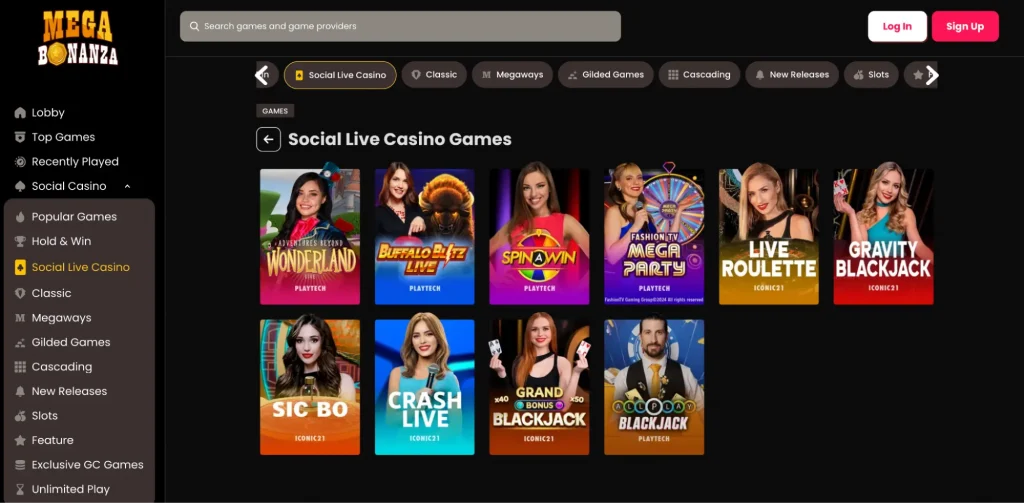Screen dimensions: 1024x503
Task: Click the Unlimited Play hourglass icon
Action: click(20, 489)
